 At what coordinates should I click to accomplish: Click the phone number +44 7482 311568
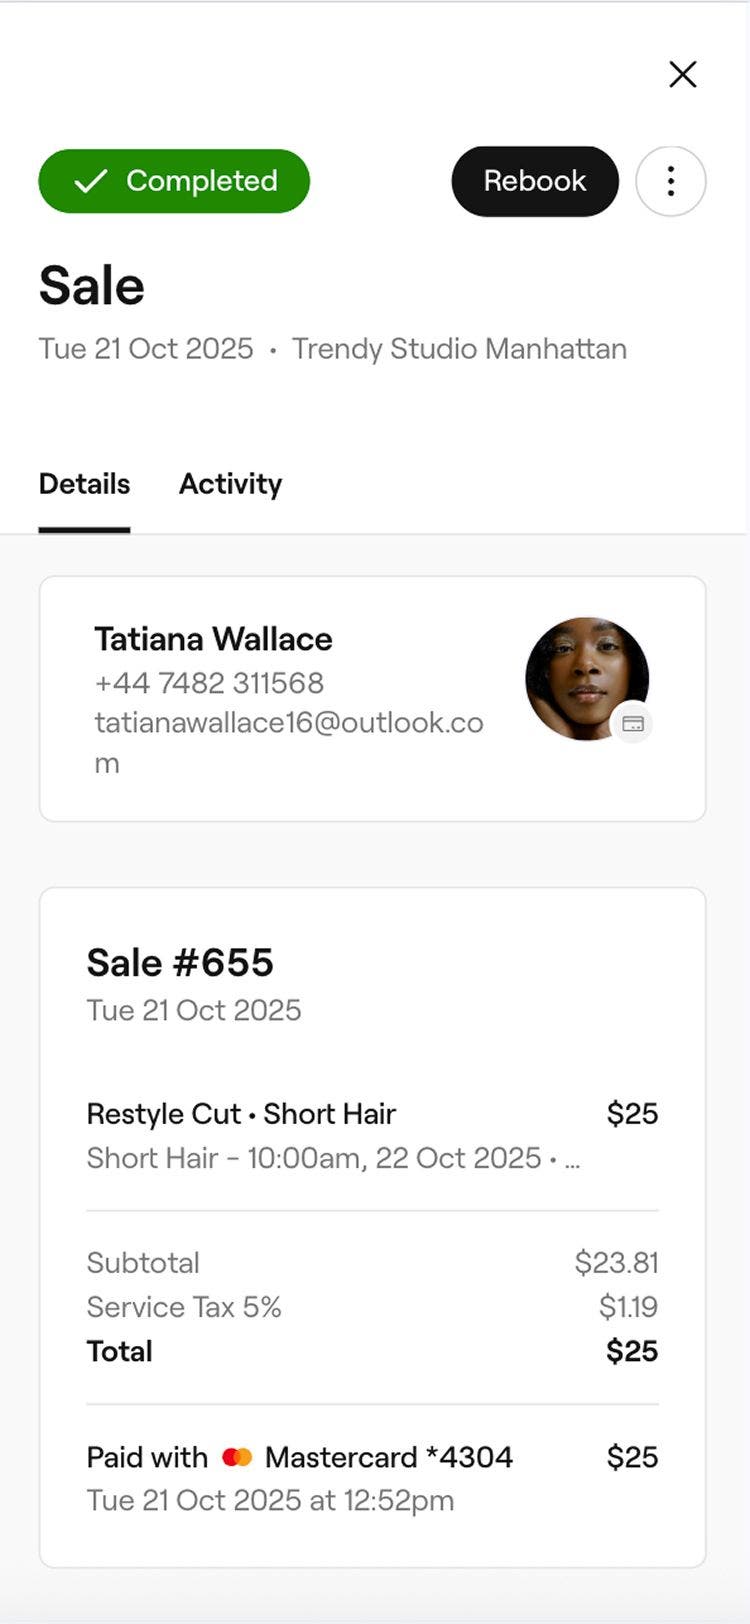pyautogui.click(x=209, y=683)
